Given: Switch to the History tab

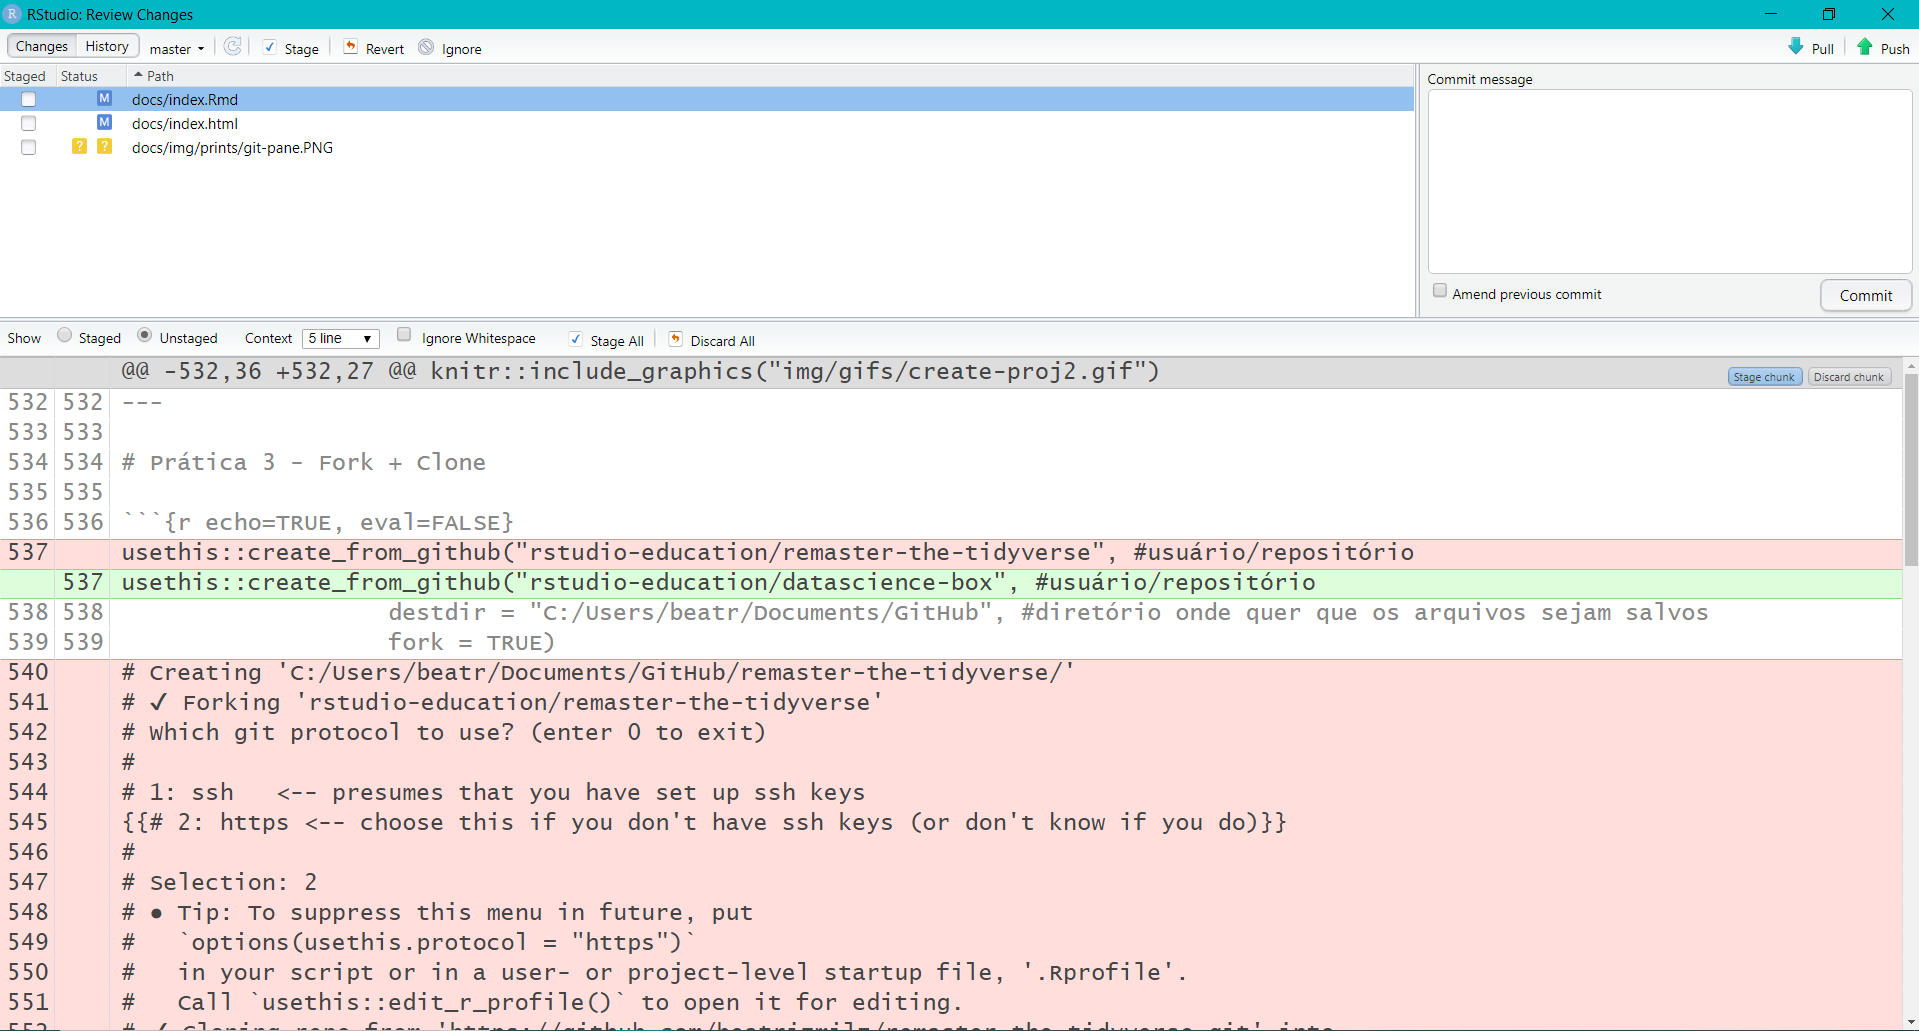Looking at the screenshot, I should [x=107, y=46].
